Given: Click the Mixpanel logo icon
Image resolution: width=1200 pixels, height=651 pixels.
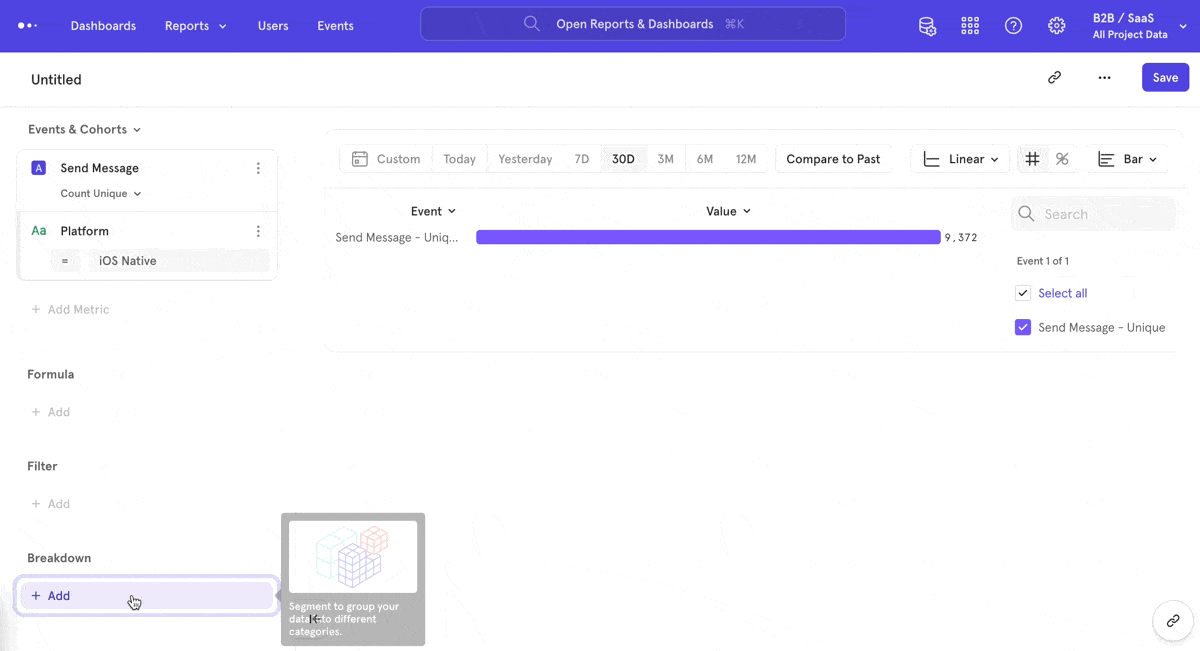Looking at the screenshot, I should point(27,26).
